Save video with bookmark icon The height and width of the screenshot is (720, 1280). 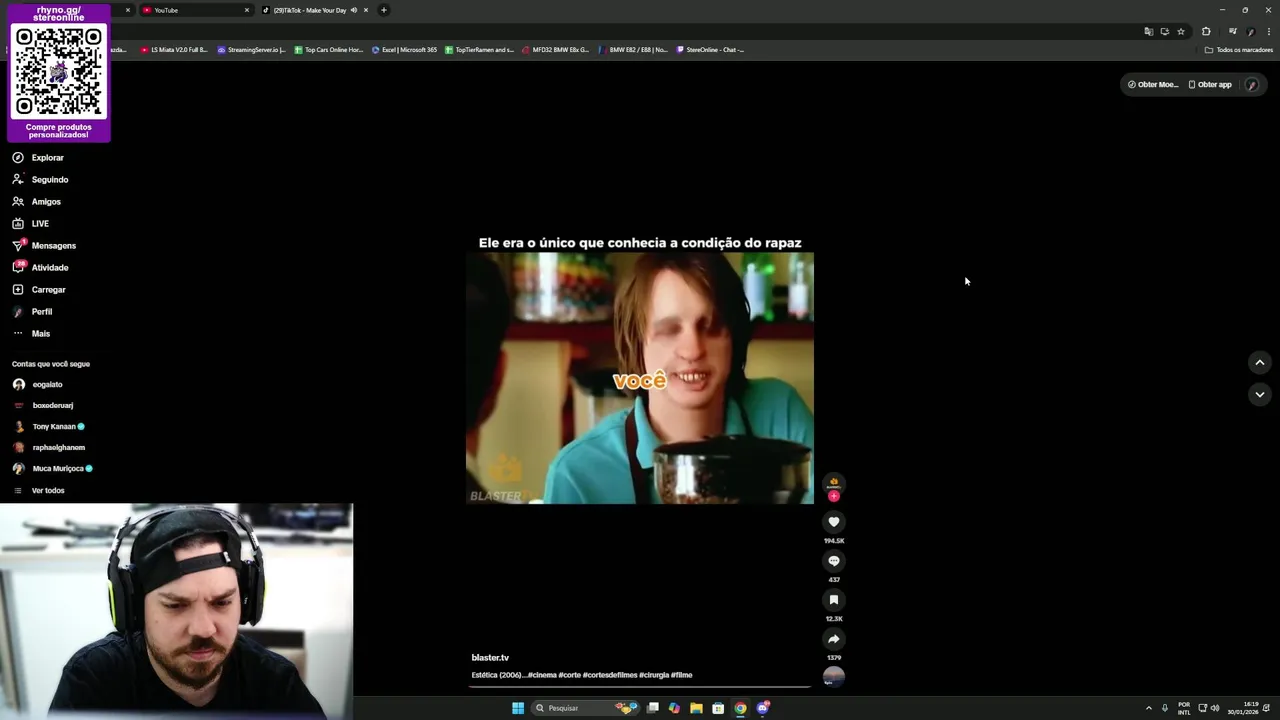(834, 600)
